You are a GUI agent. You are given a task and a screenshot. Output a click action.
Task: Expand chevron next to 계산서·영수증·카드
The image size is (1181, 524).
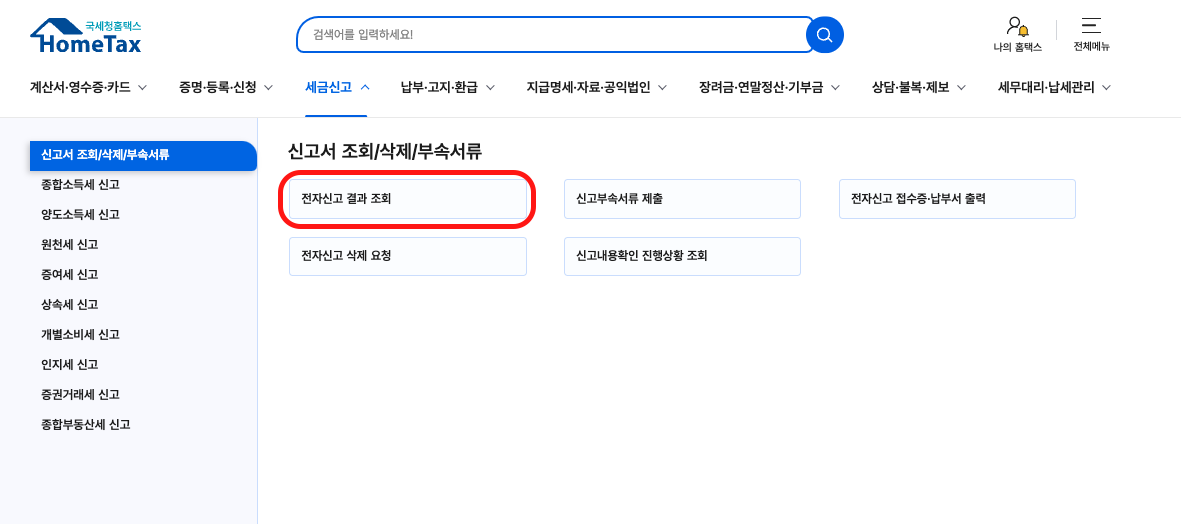142,88
